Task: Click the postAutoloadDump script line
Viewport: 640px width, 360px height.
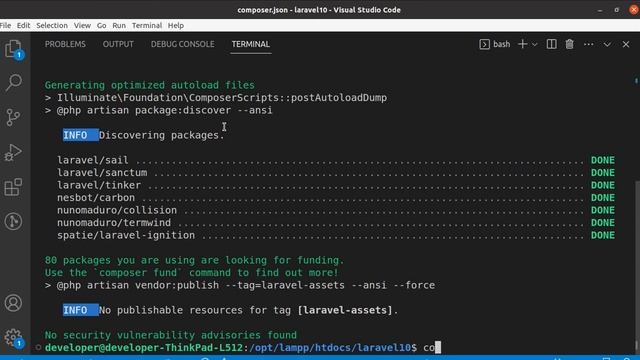Action: [216, 98]
